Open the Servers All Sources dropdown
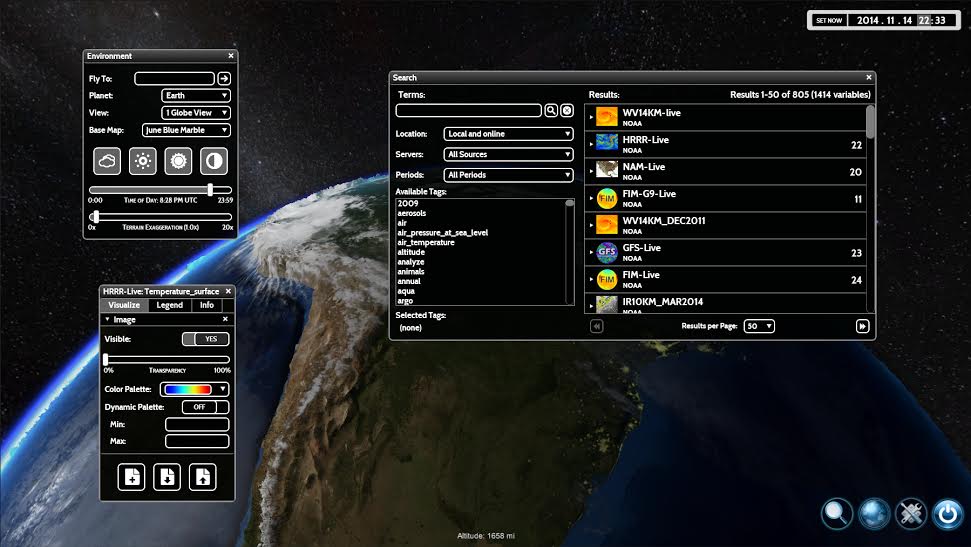Screen dimensions: 971x547 [509, 154]
